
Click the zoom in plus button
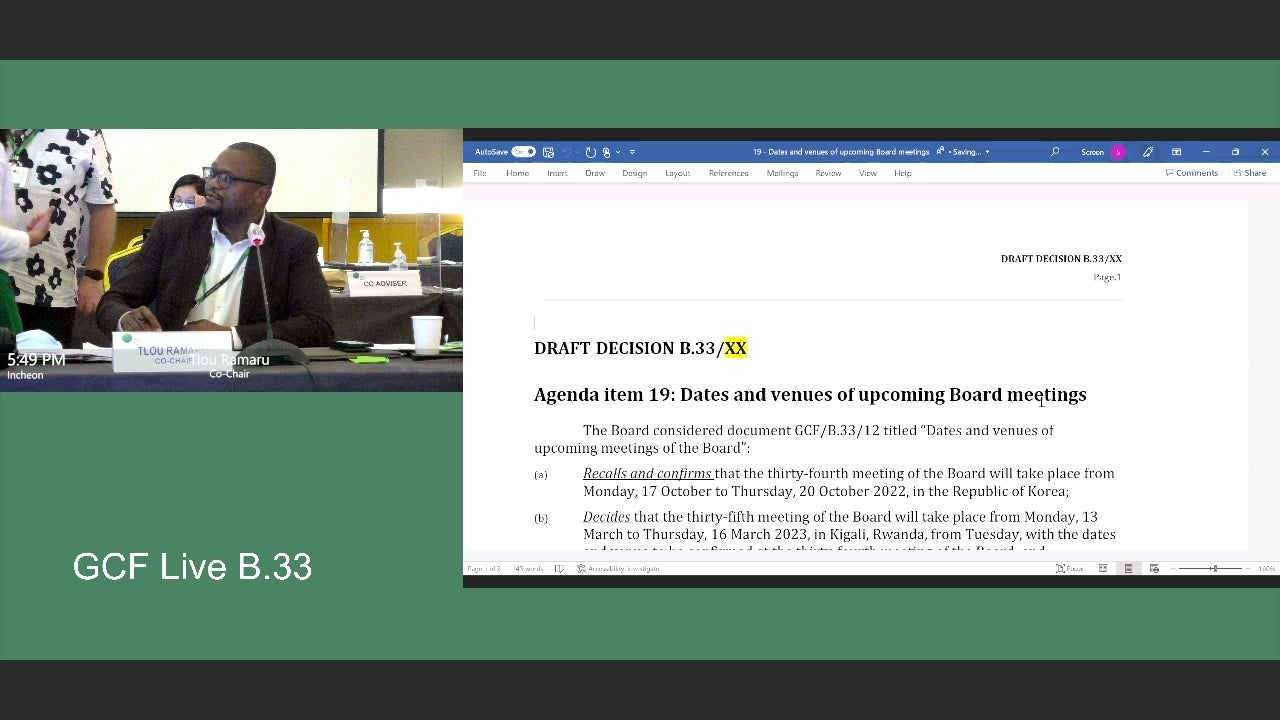tap(1249, 568)
